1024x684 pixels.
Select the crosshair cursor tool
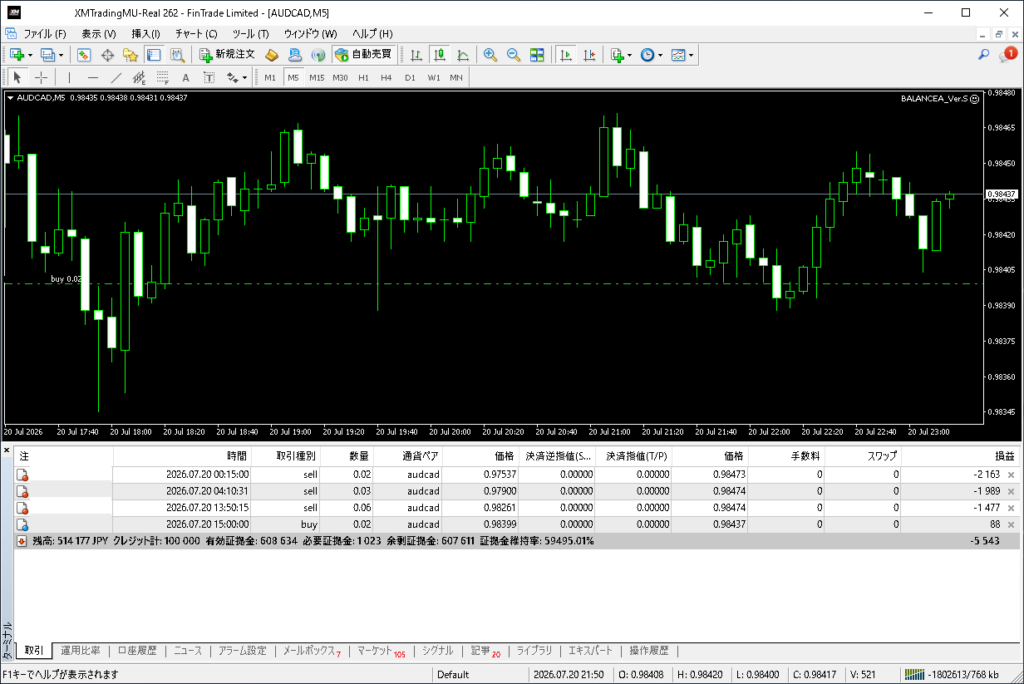[41, 78]
